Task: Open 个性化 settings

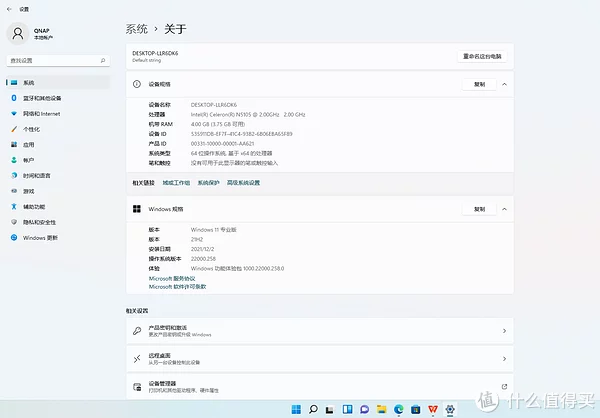Action: click(58, 129)
